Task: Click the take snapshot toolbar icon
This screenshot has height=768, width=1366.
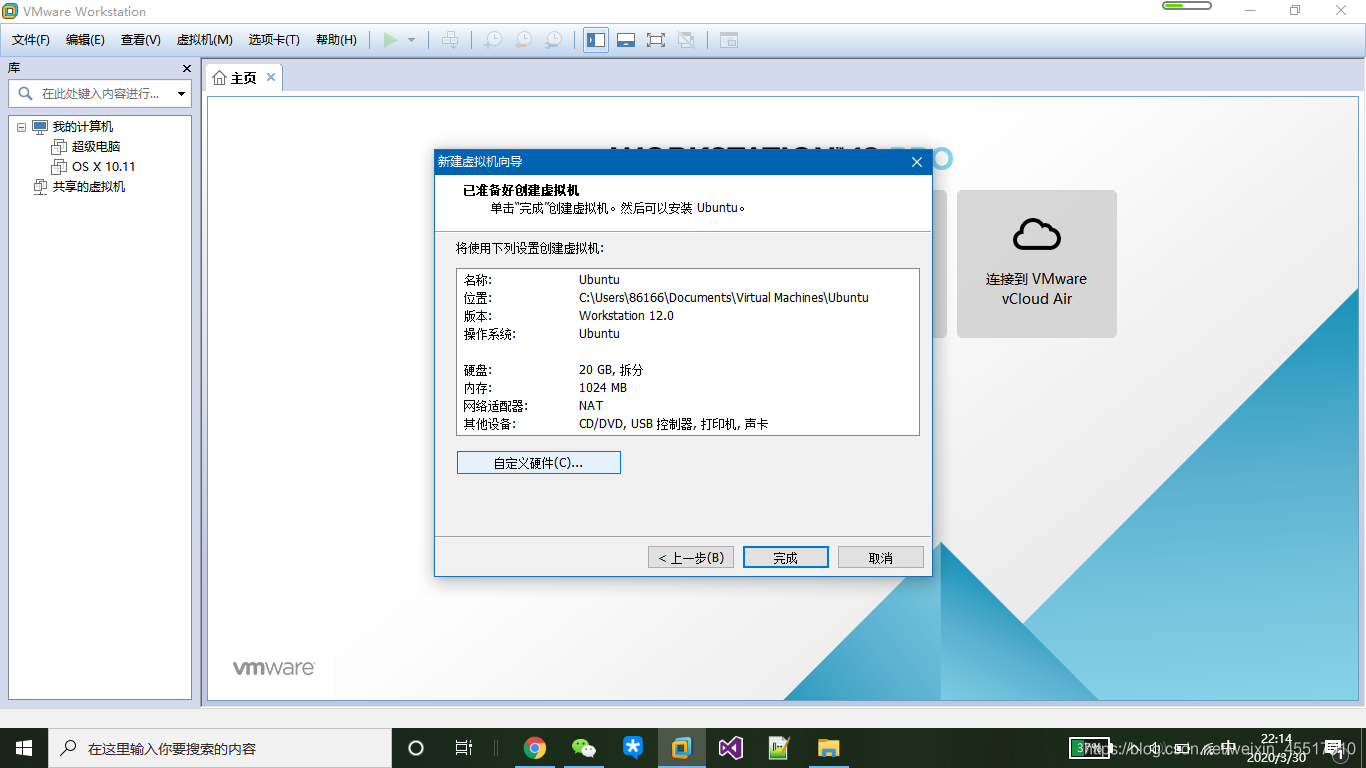Action: [x=493, y=40]
